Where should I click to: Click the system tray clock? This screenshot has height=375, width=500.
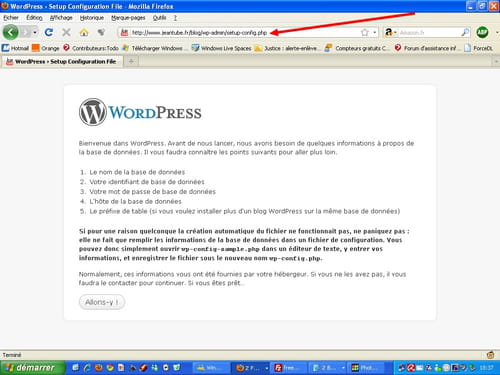point(486,368)
